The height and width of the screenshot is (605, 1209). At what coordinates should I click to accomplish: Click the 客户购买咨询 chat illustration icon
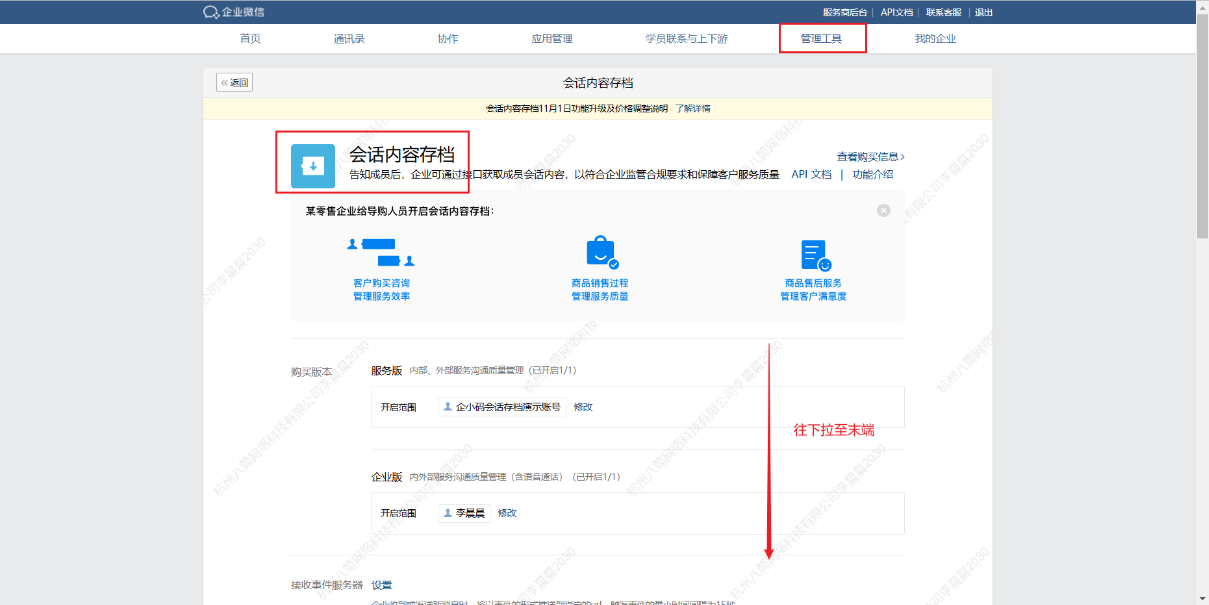point(381,252)
